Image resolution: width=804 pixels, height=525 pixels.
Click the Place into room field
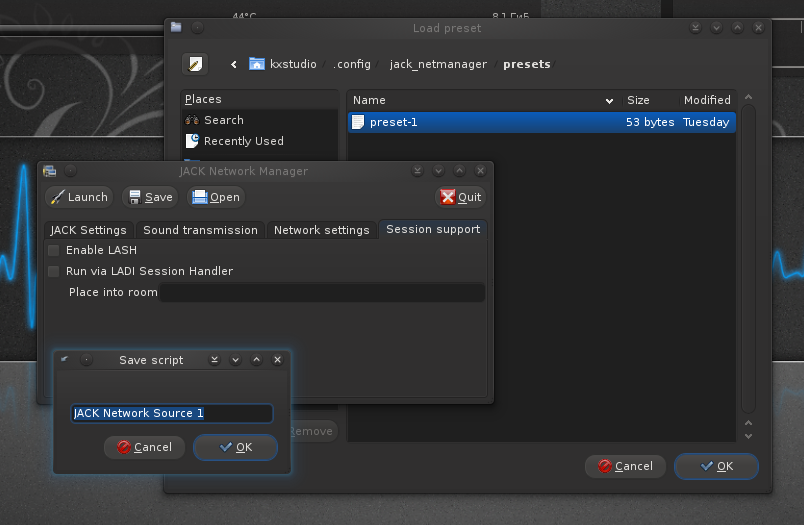pyautogui.click(x=322, y=292)
